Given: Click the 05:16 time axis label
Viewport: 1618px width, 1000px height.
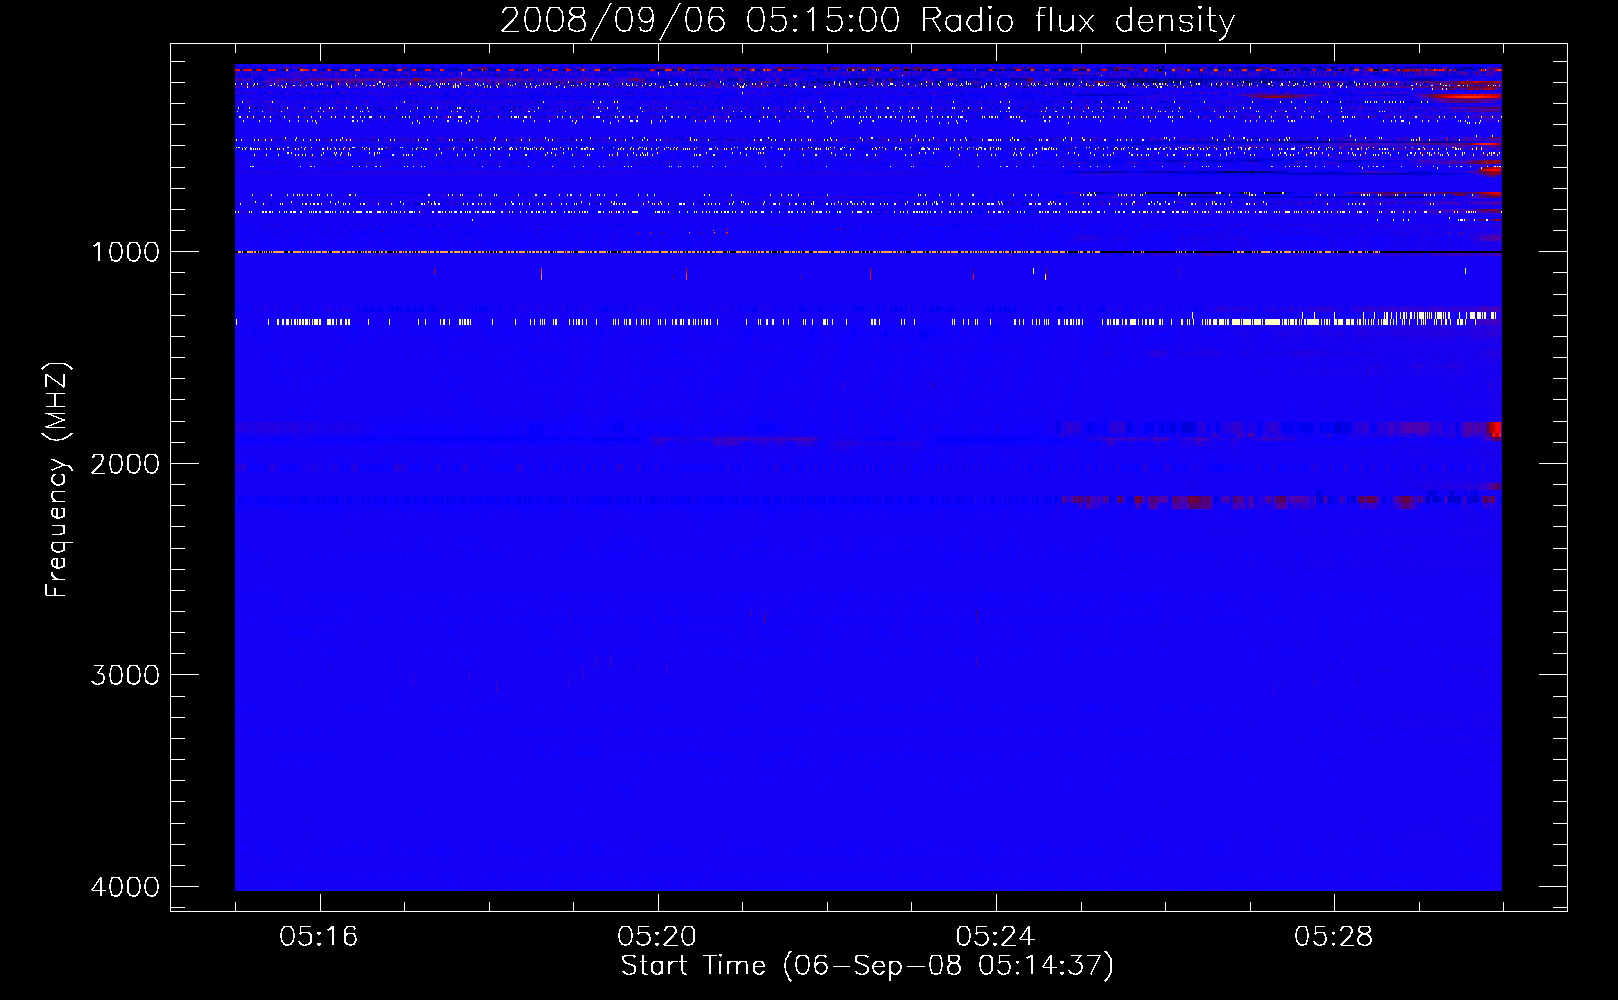Looking at the screenshot, I should (x=319, y=937).
